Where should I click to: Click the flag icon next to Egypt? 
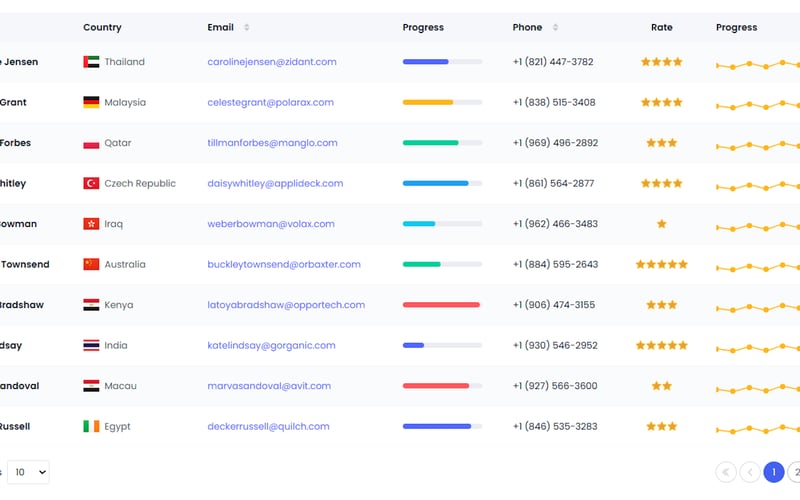pos(91,426)
